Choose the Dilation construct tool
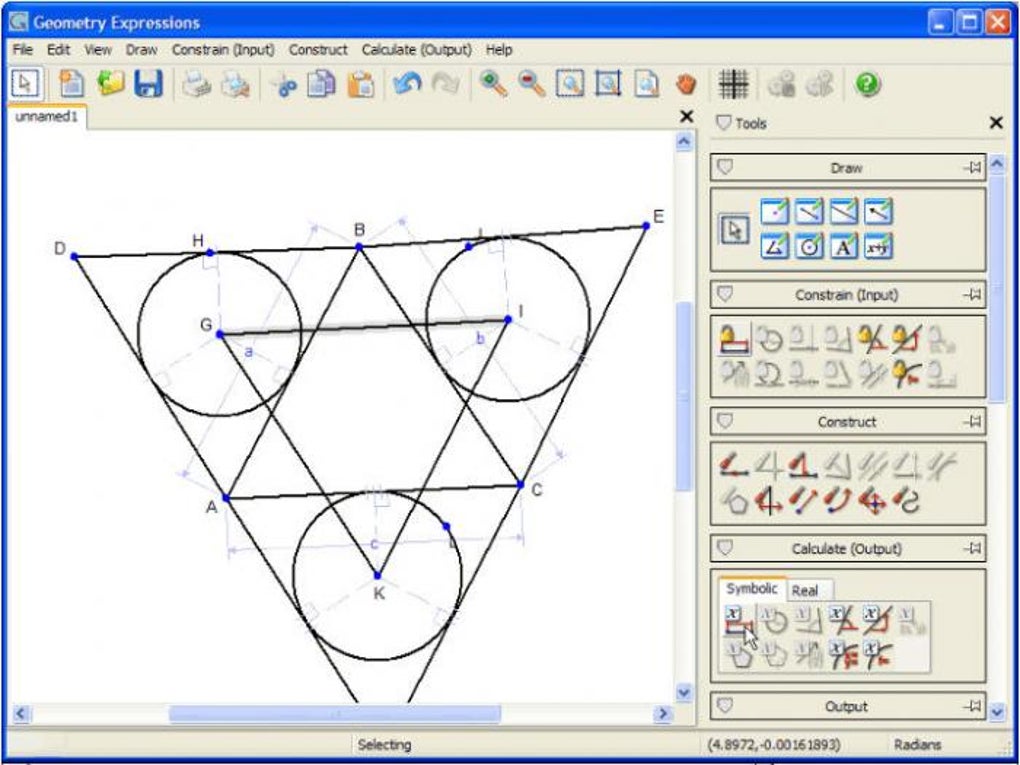The width and height of the screenshot is (1020, 765). 872,502
